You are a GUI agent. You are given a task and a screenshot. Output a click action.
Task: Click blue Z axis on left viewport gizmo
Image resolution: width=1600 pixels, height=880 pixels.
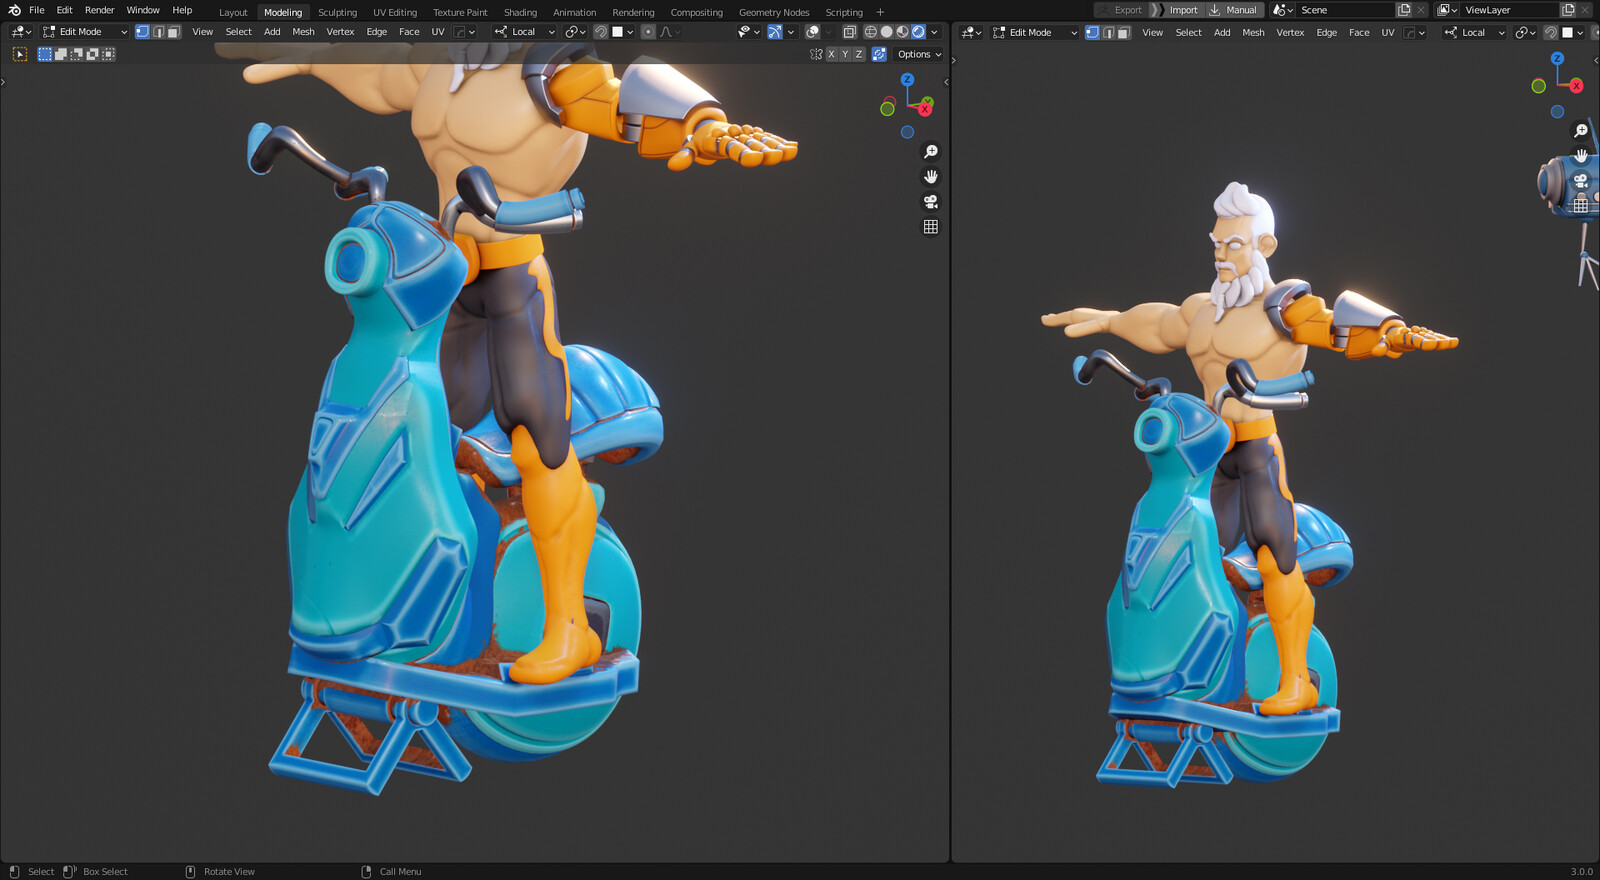pos(907,79)
